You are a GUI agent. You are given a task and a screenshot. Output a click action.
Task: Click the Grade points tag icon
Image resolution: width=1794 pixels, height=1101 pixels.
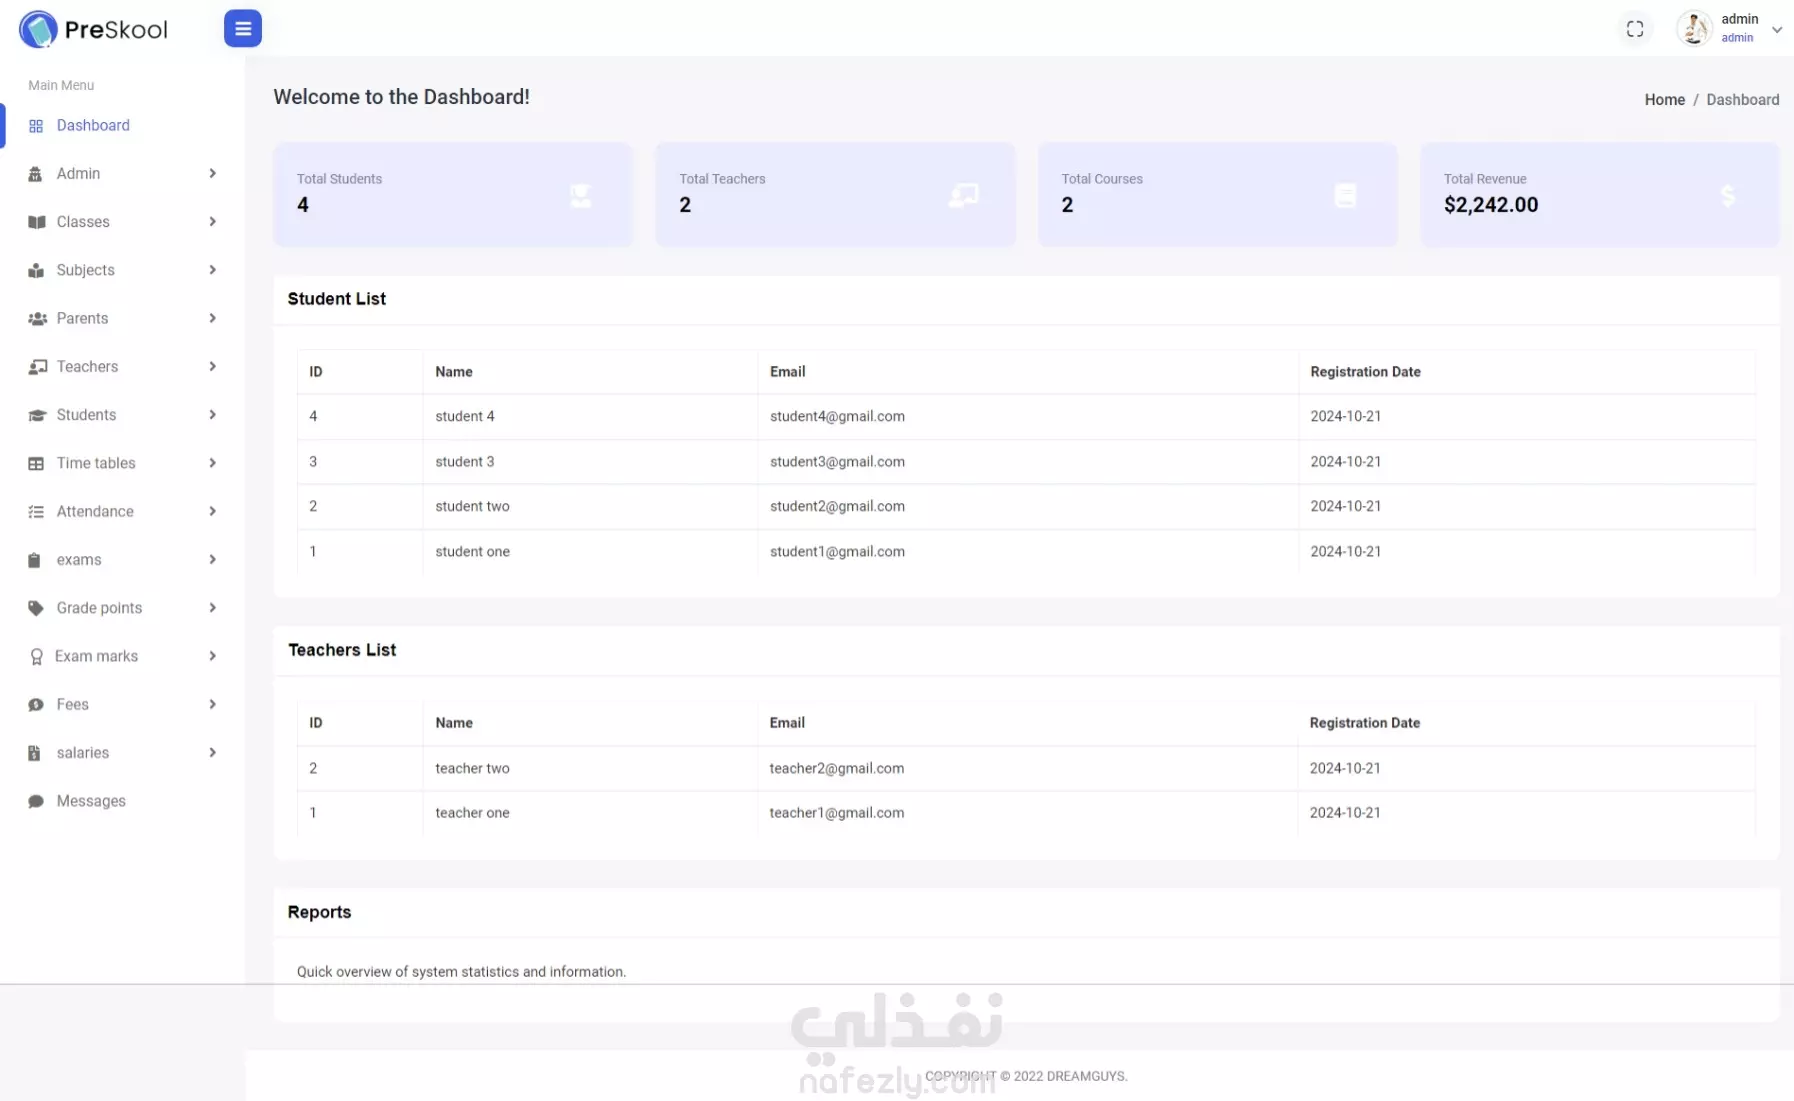pos(36,608)
